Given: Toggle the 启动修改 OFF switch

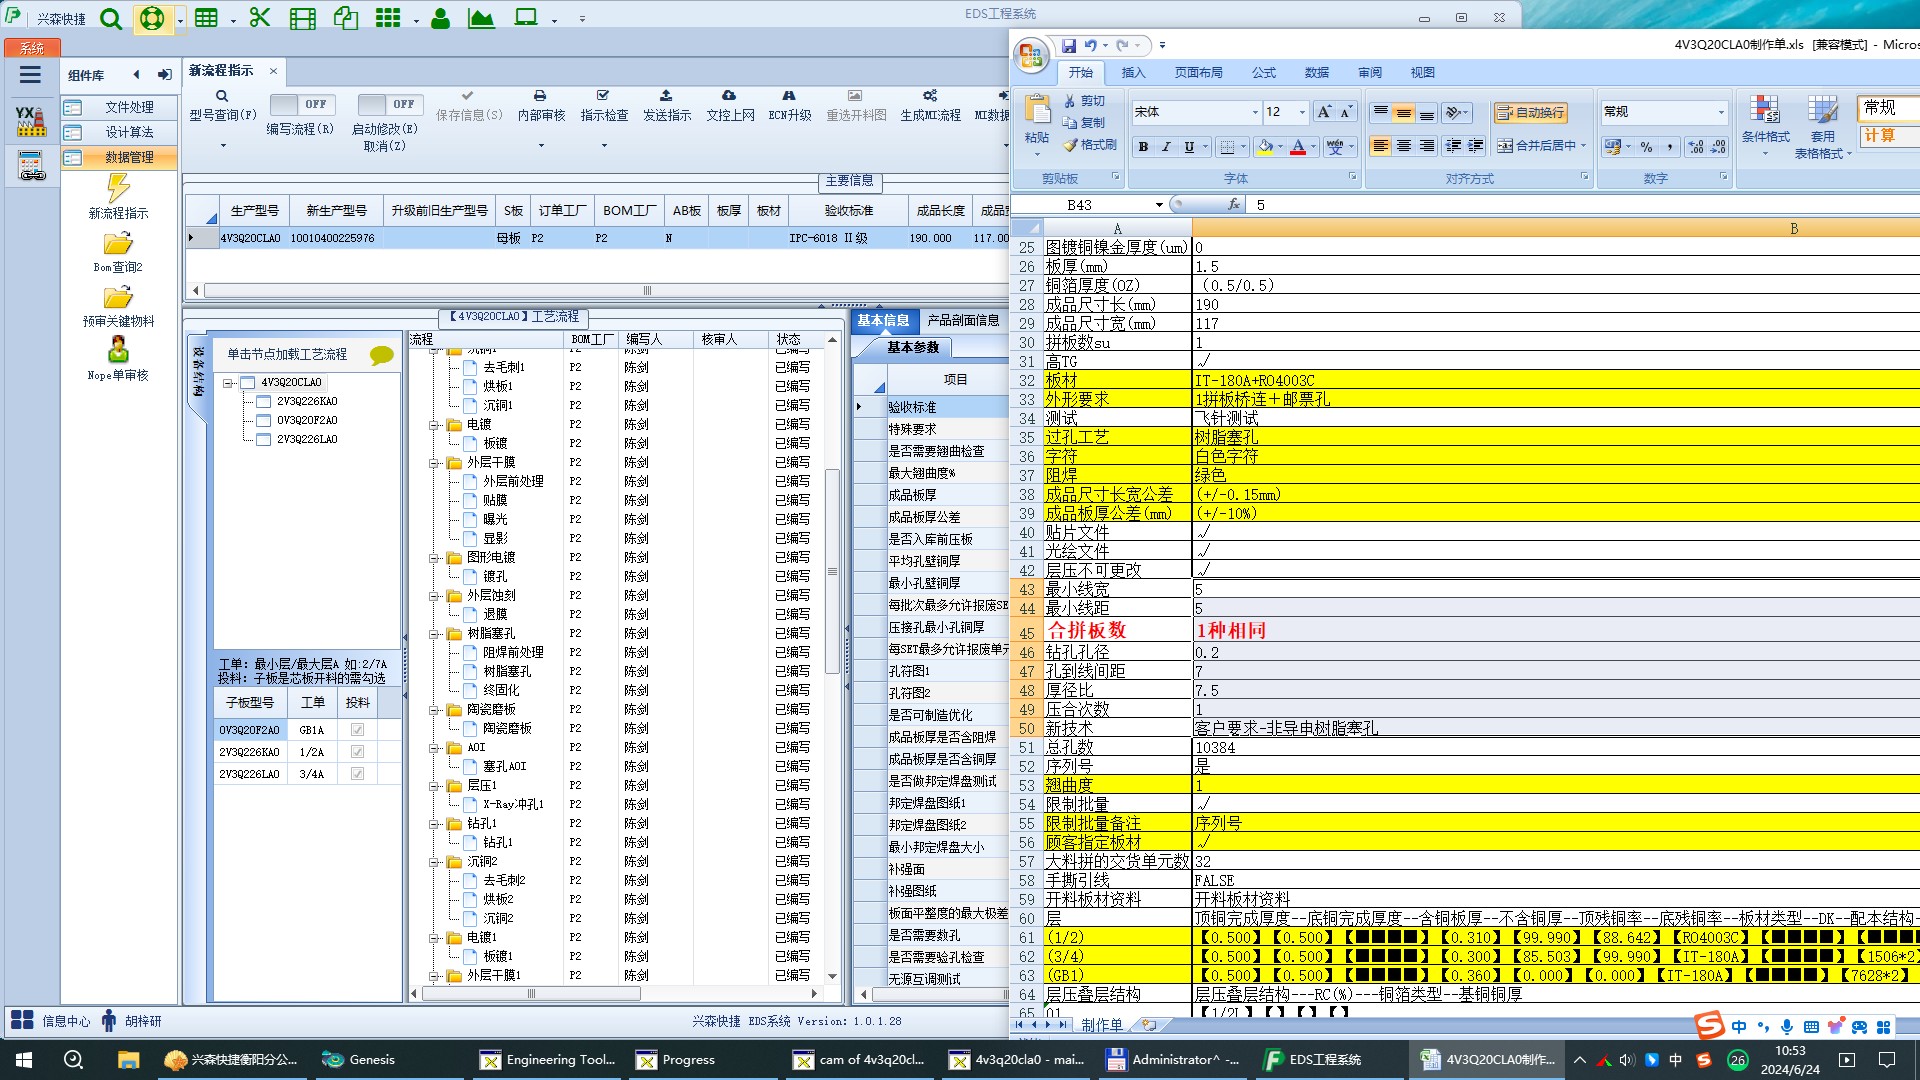Looking at the screenshot, I should tap(391, 104).
